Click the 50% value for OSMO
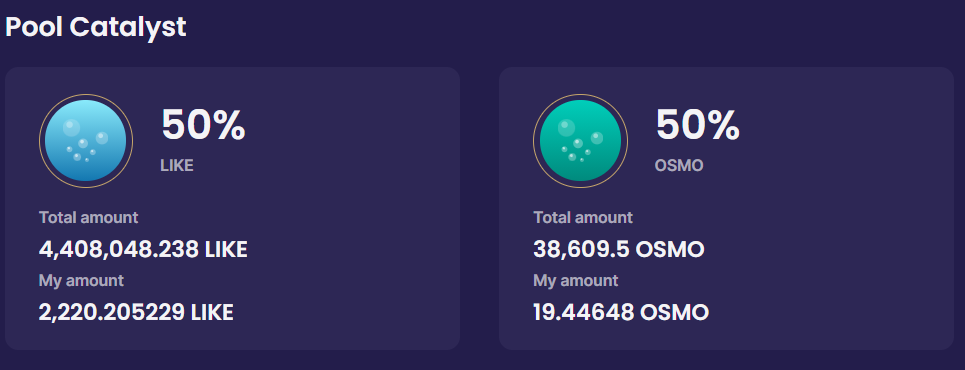Viewport: 965px width, 370px height. pos(697,125)
